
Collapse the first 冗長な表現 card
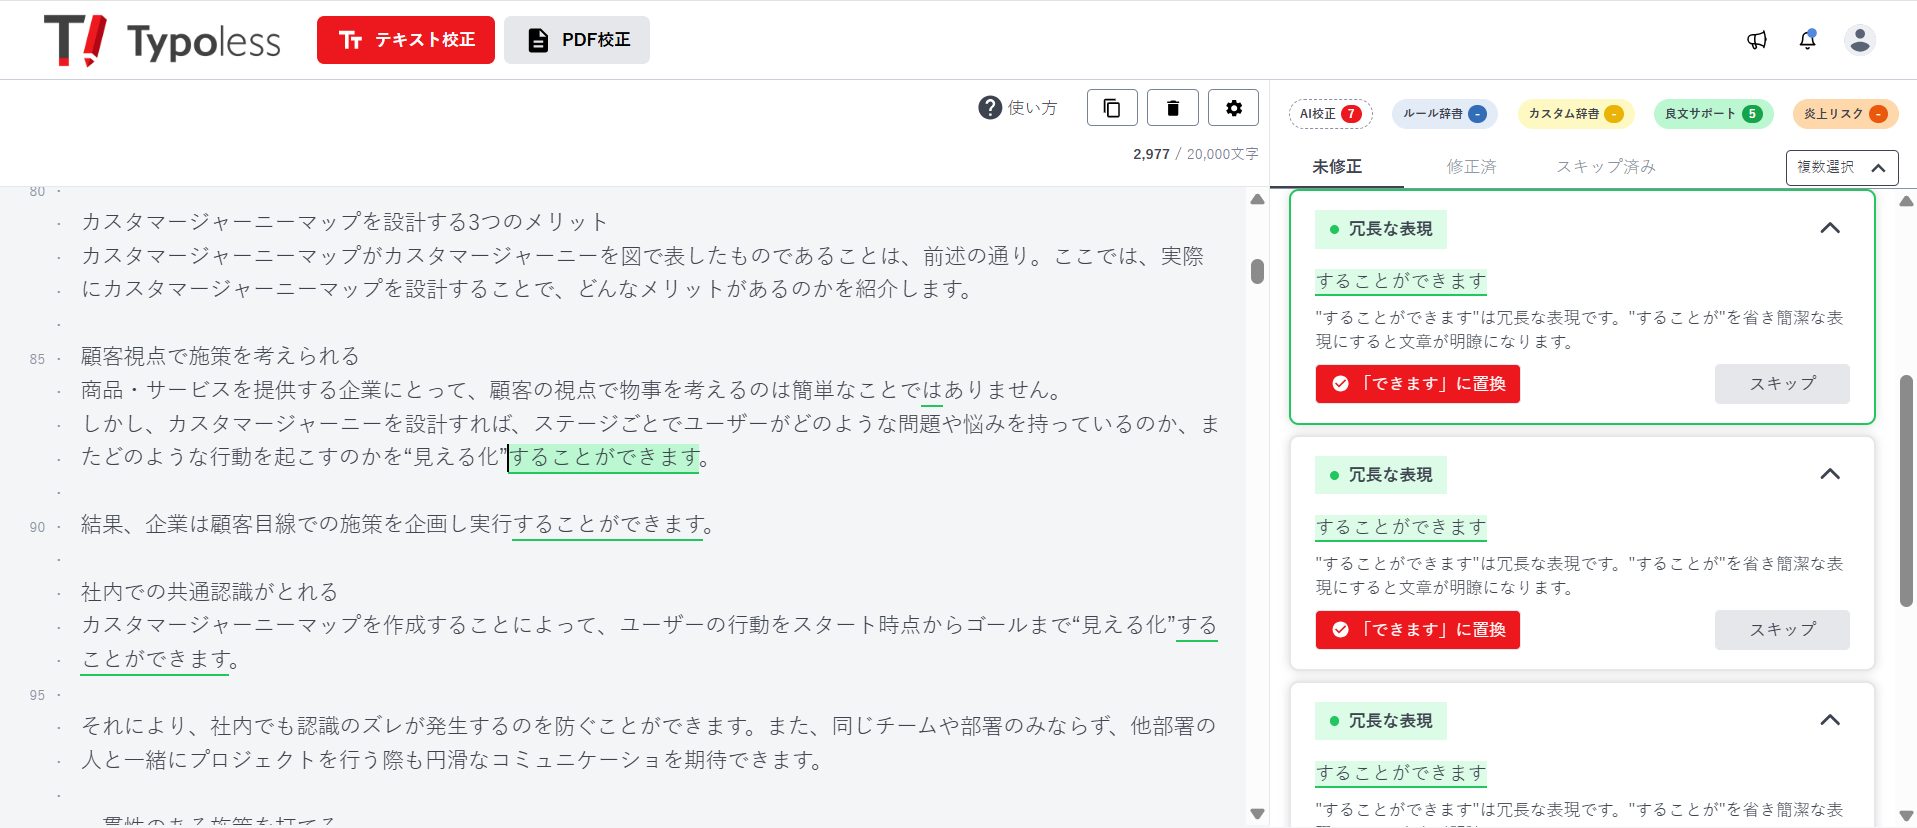1830,228
